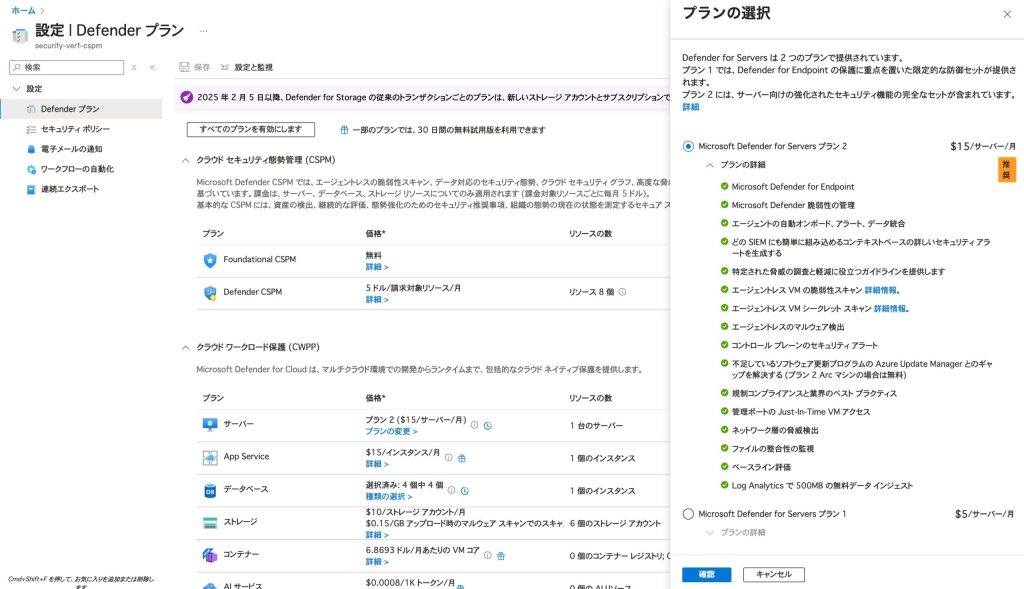The height and width of the screenshot is (589, 1024).
Task: Click the 確認 button
Action: pos(707,574)
